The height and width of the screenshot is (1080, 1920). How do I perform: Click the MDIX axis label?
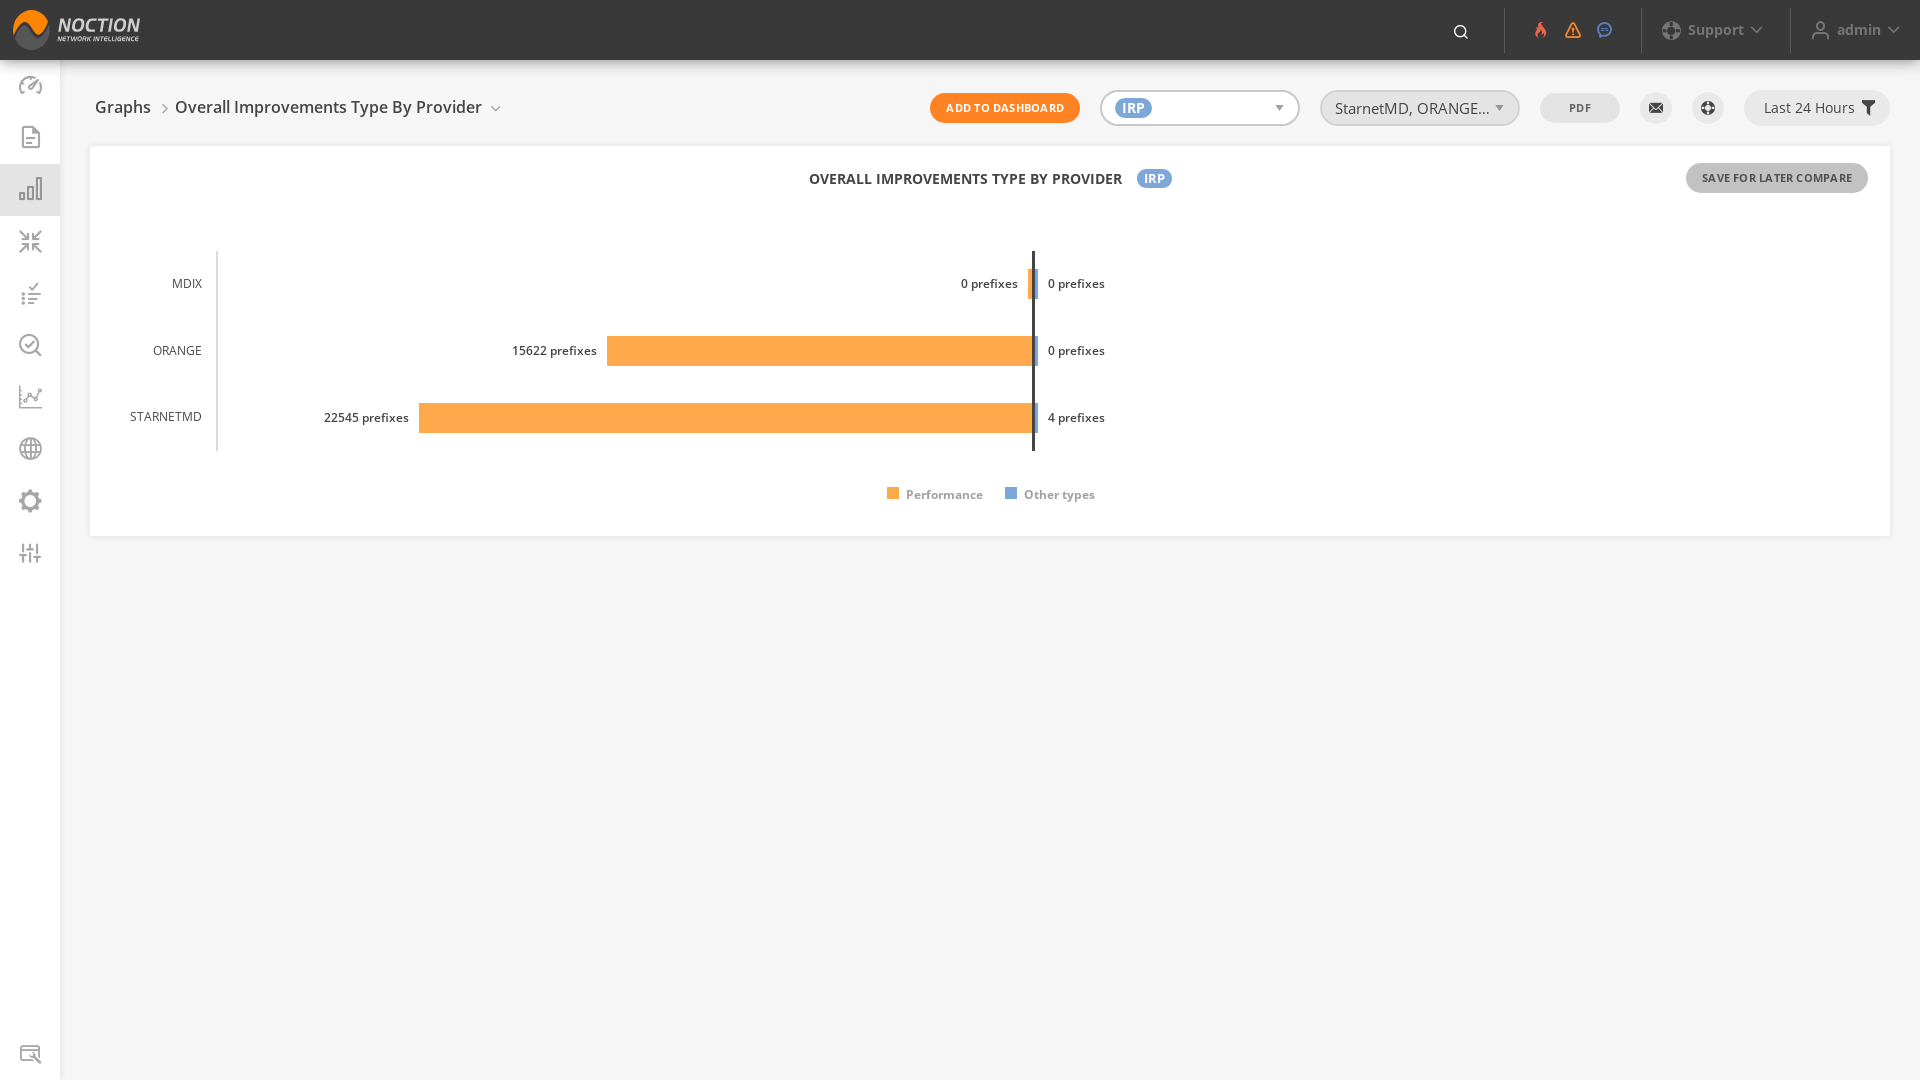(x=187, y=284)
